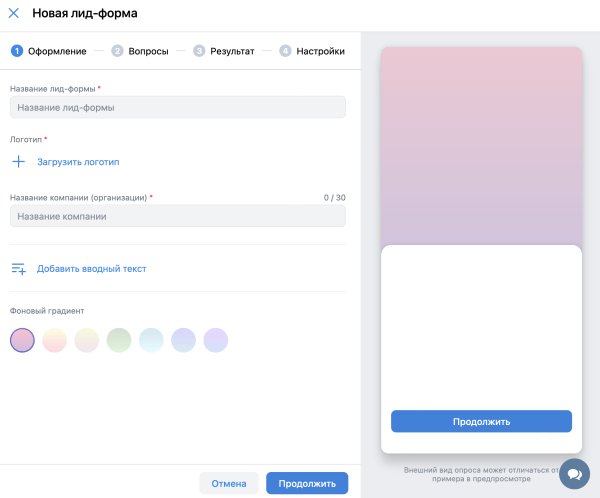Select the last lavender gradient swatch

click(x=216, y=340)
